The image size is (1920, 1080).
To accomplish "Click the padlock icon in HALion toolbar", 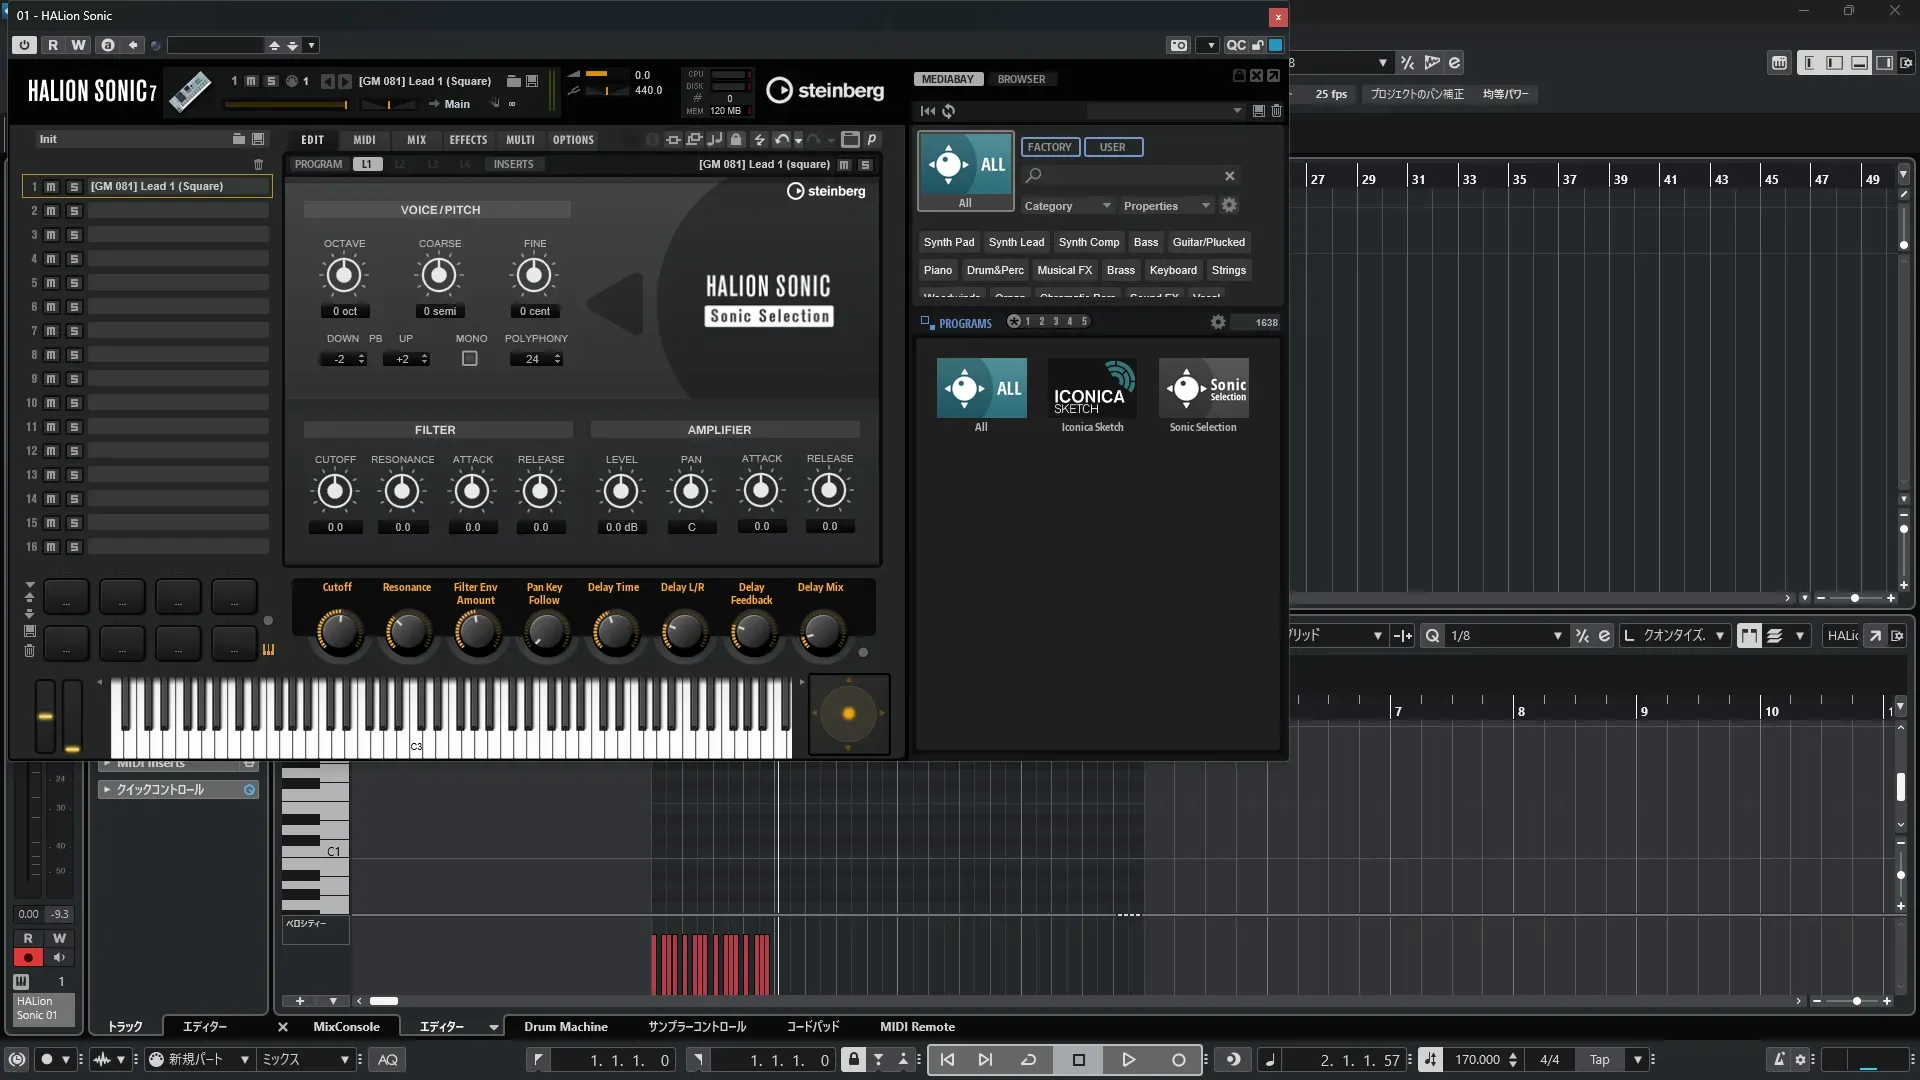I will (736, 140).
